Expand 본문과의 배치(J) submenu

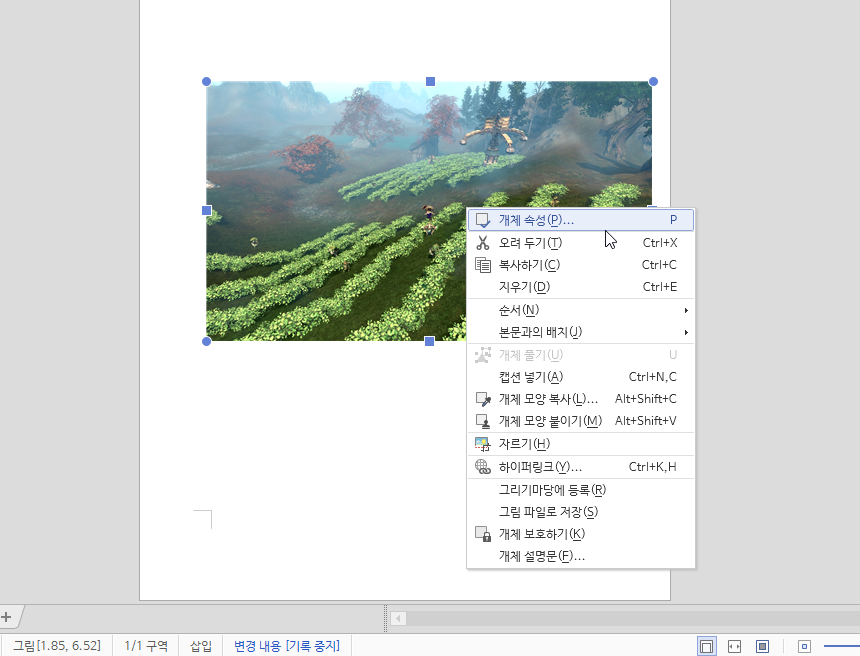(x=581, y=332)
